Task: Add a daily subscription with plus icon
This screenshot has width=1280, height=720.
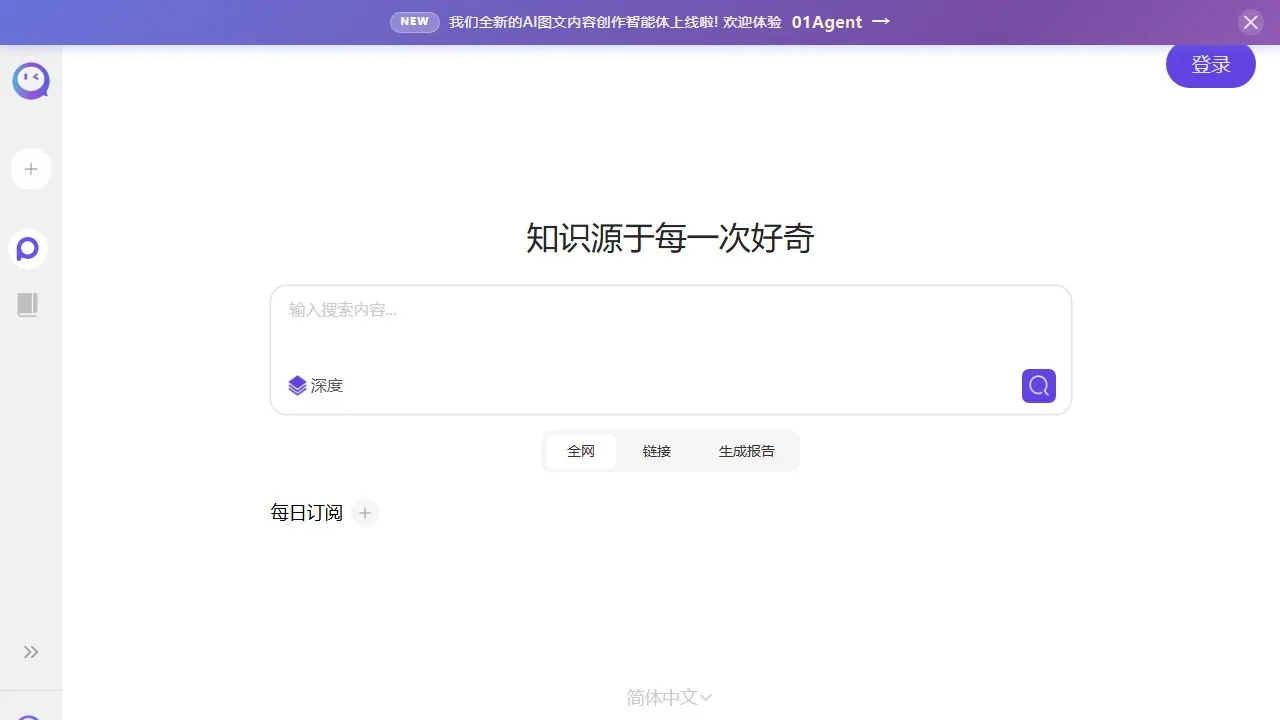Action: [365, 513]
